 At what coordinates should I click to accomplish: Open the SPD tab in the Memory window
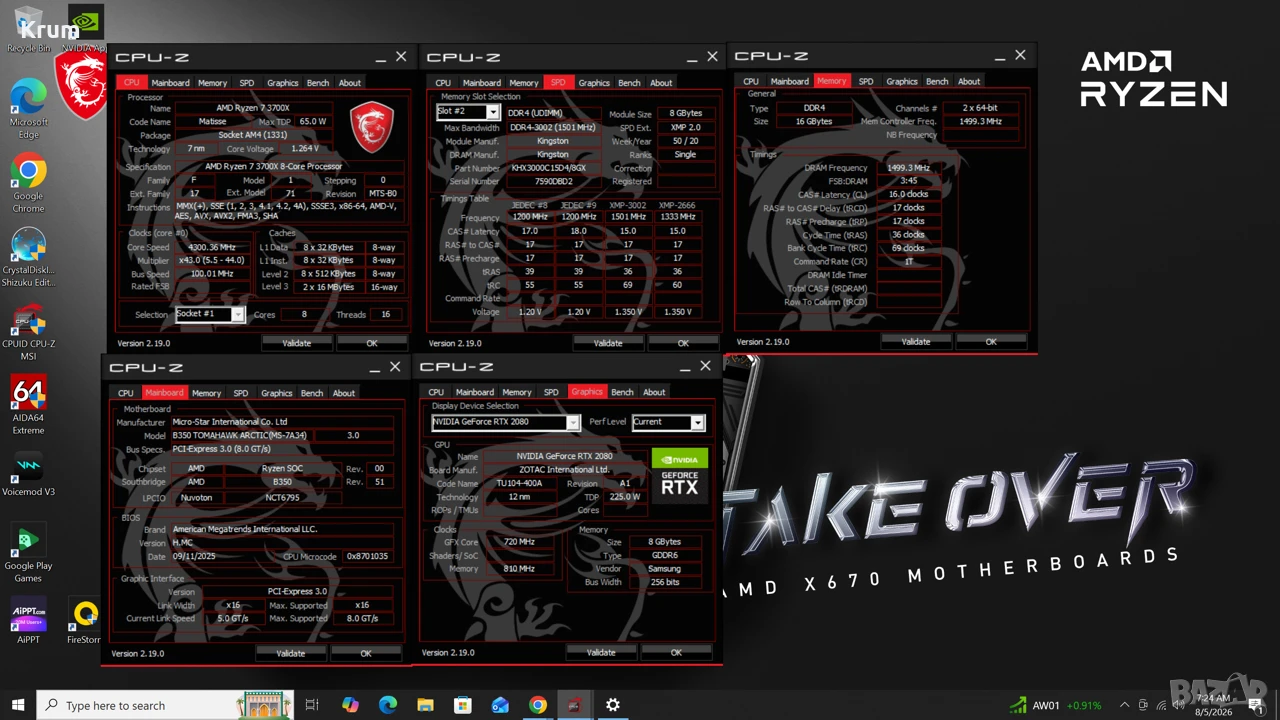point(866,81)
